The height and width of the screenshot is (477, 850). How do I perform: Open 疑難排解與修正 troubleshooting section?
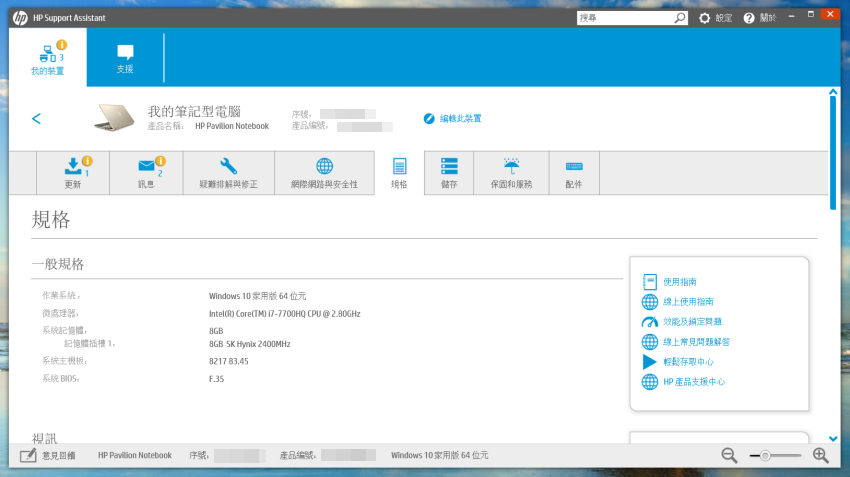(229, 173)
